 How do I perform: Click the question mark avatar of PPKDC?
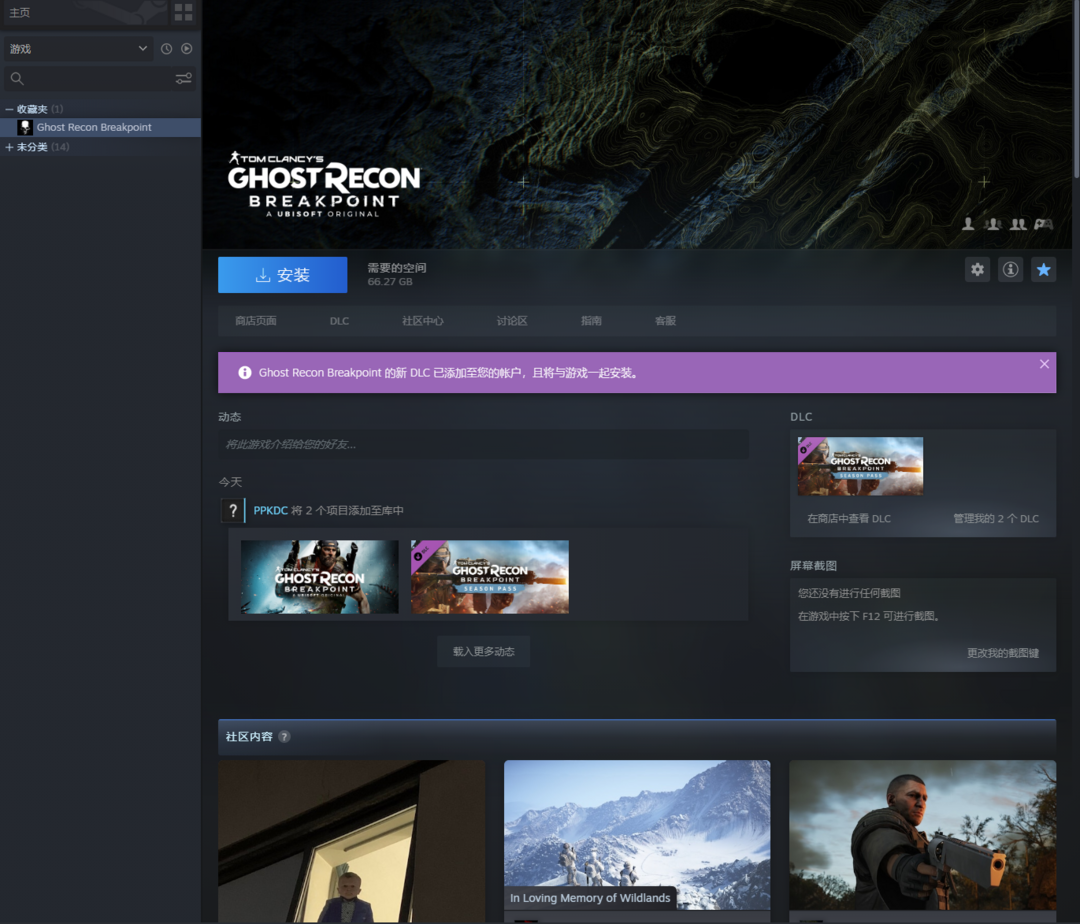[x=233, y=510]
